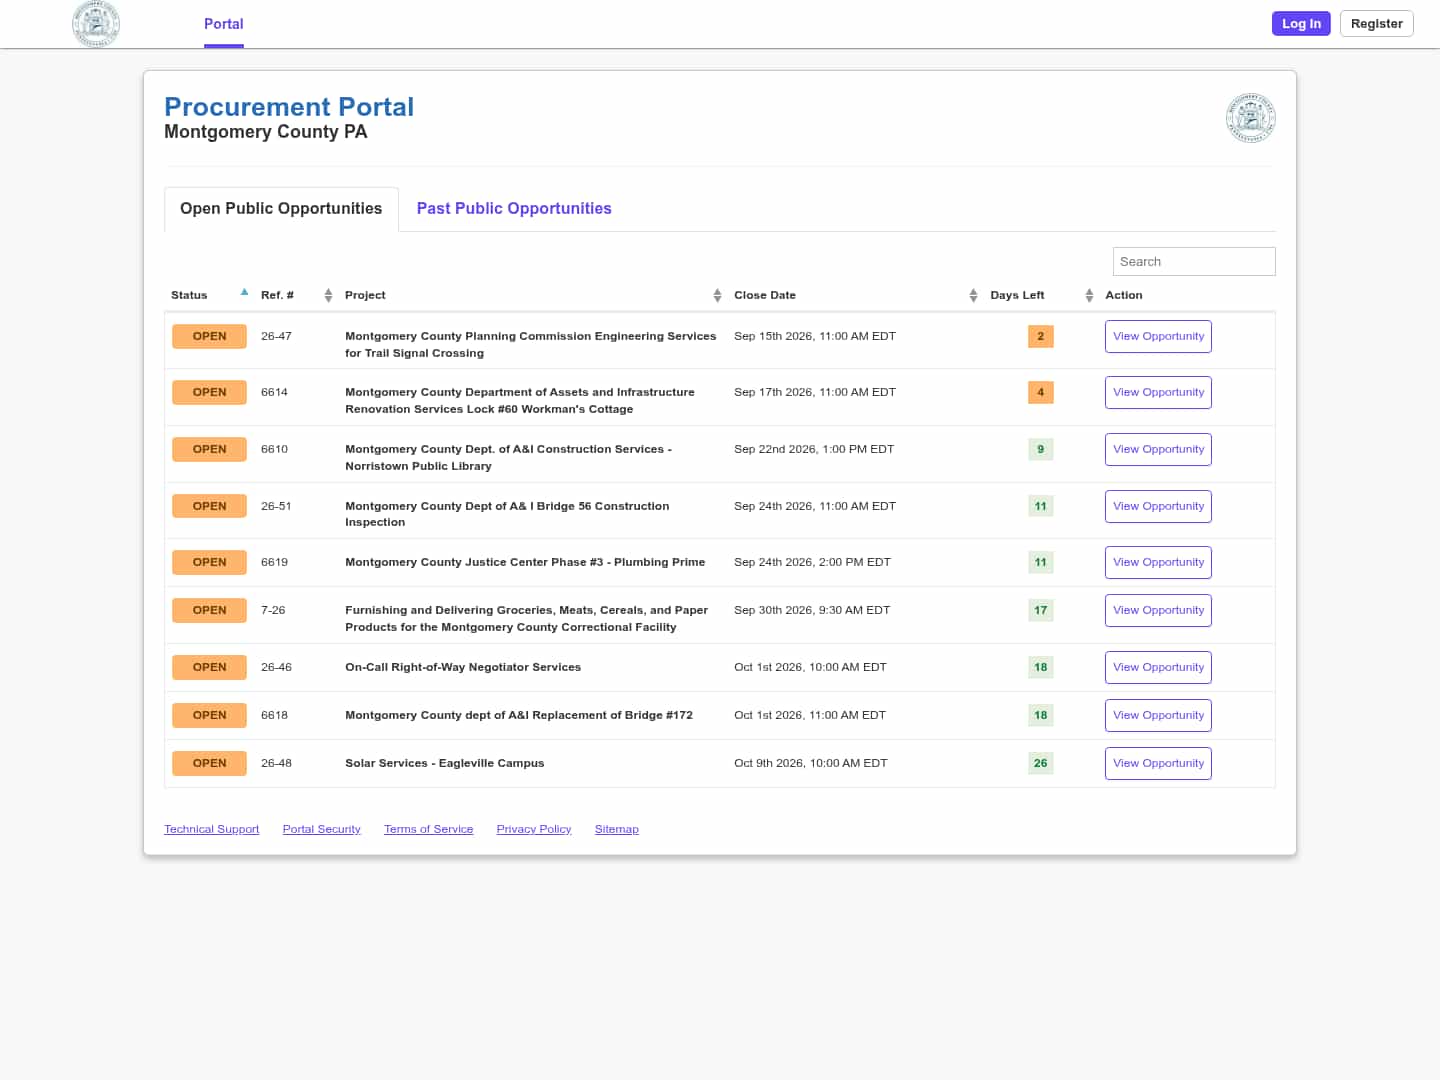Click close date 'Sep 22nd 2026, 1:00 PM EDT'
The height and width of the screenshot is (1080, 1440).
tap(814, 450)
